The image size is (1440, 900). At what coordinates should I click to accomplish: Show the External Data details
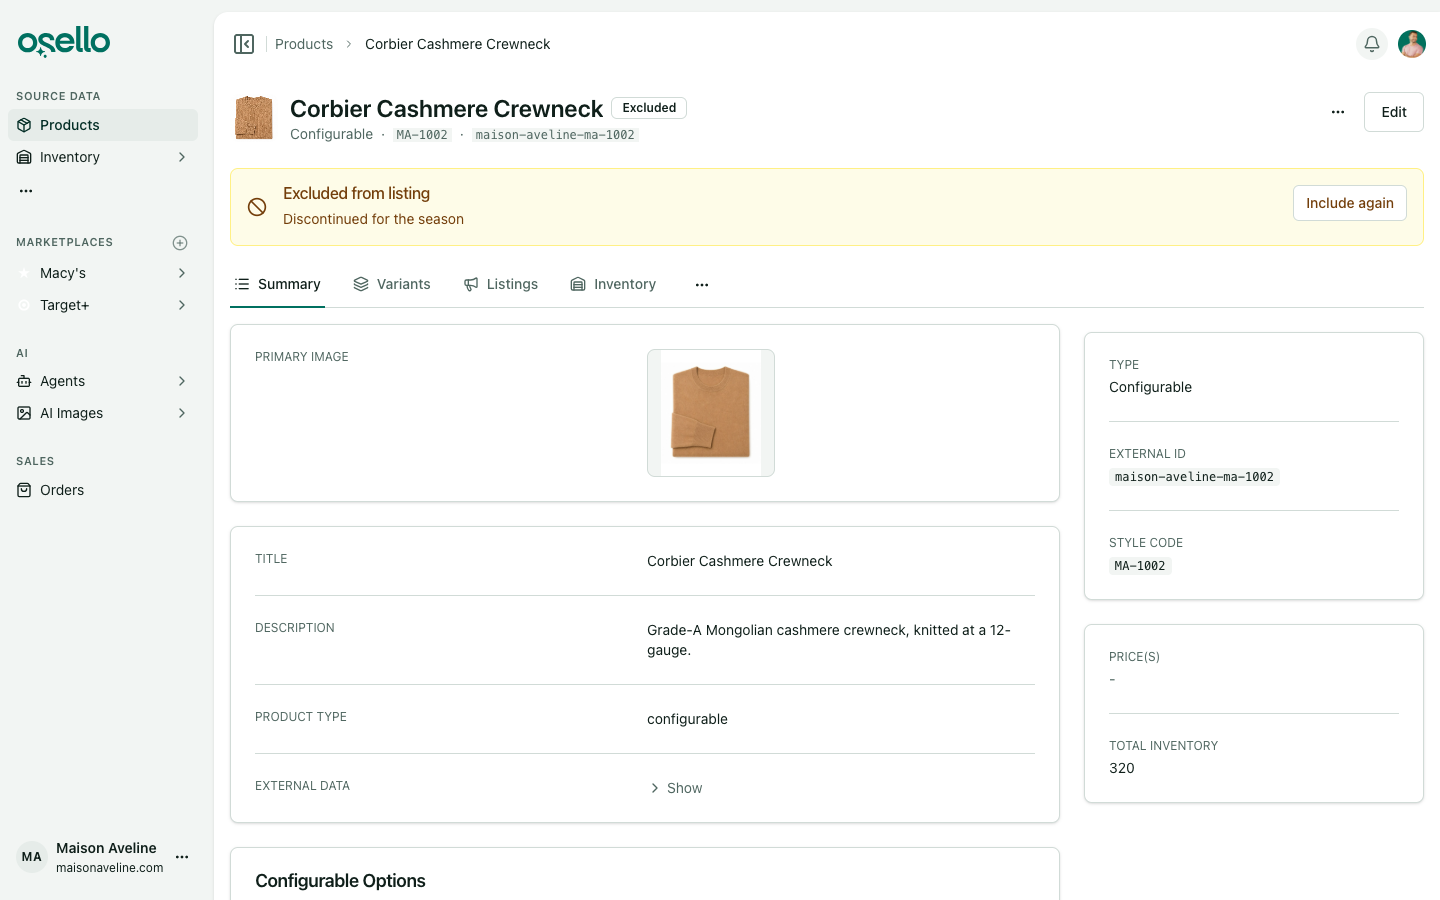(x=676, y=788)
